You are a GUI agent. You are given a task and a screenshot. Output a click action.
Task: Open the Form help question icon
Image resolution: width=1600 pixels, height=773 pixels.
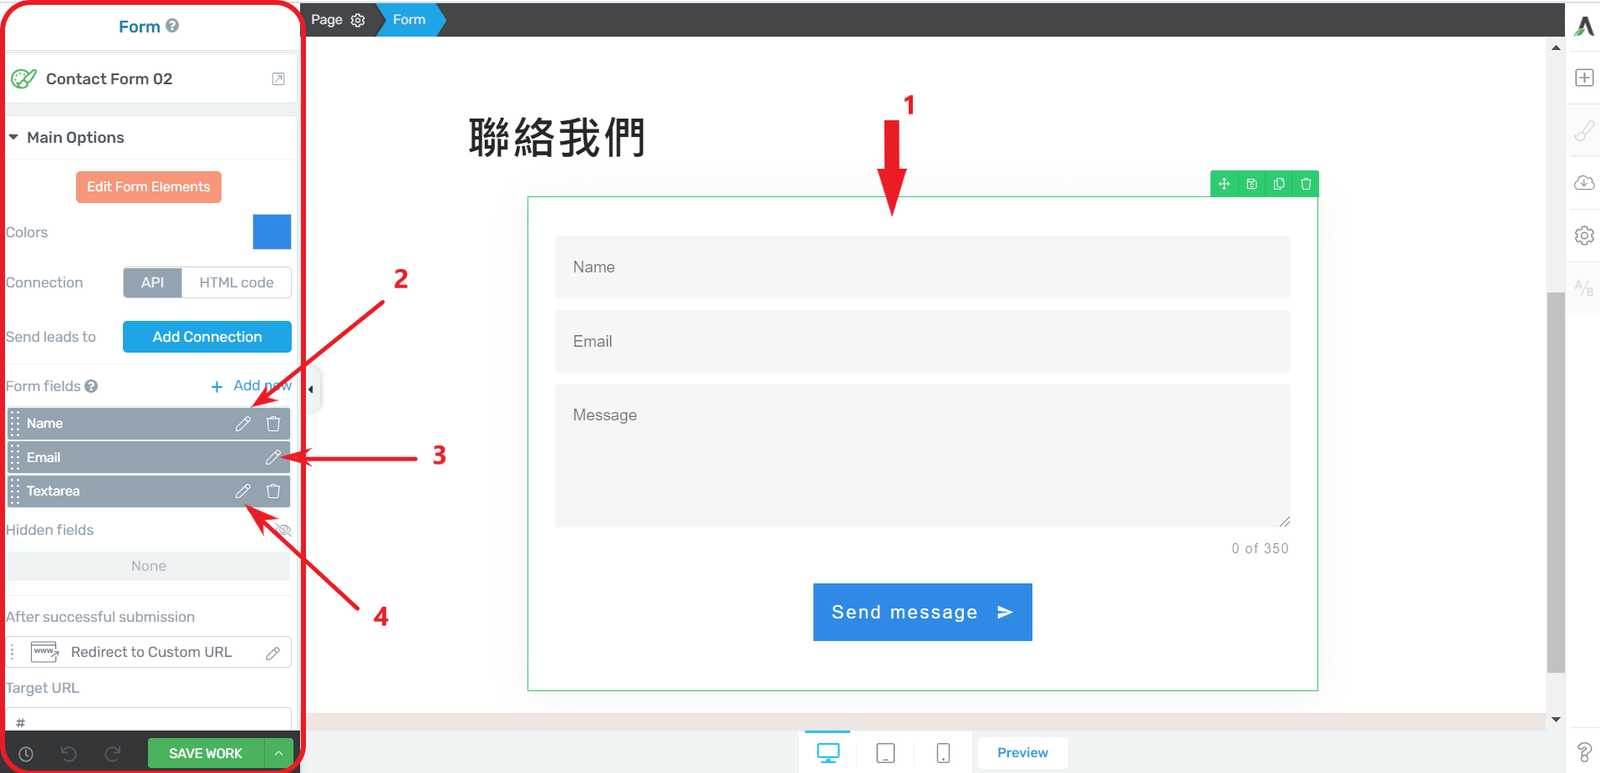[x=172, y=26]
